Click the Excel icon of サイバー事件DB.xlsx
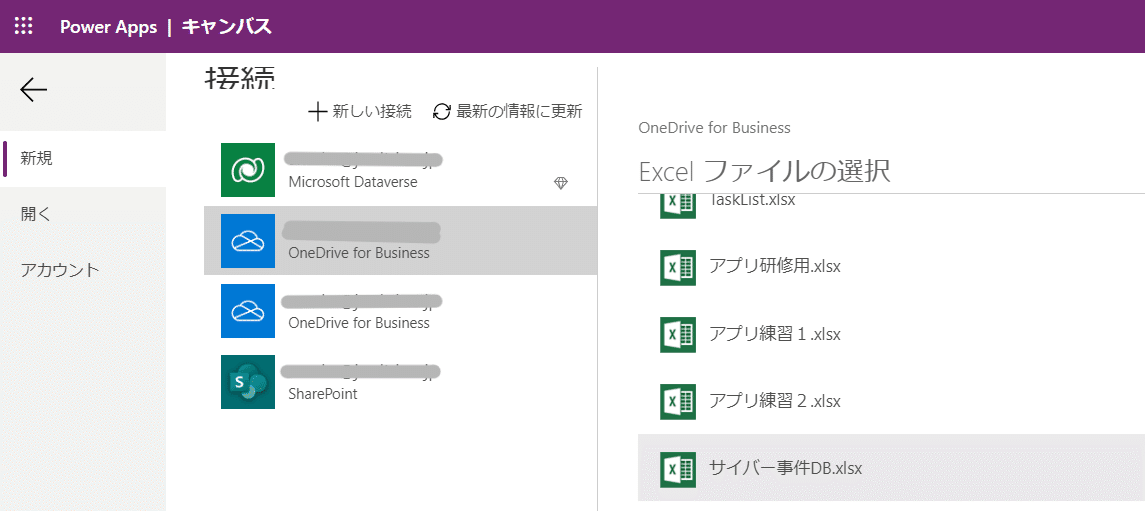Image resolution: width=1145 pixels, height=511 pixels. 677,468
